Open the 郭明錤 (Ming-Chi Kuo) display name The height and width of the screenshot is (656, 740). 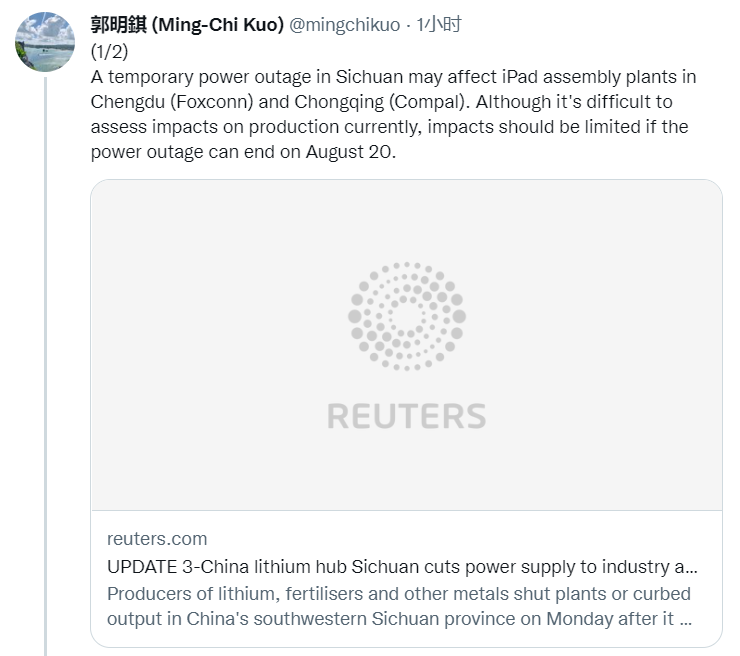186,25
